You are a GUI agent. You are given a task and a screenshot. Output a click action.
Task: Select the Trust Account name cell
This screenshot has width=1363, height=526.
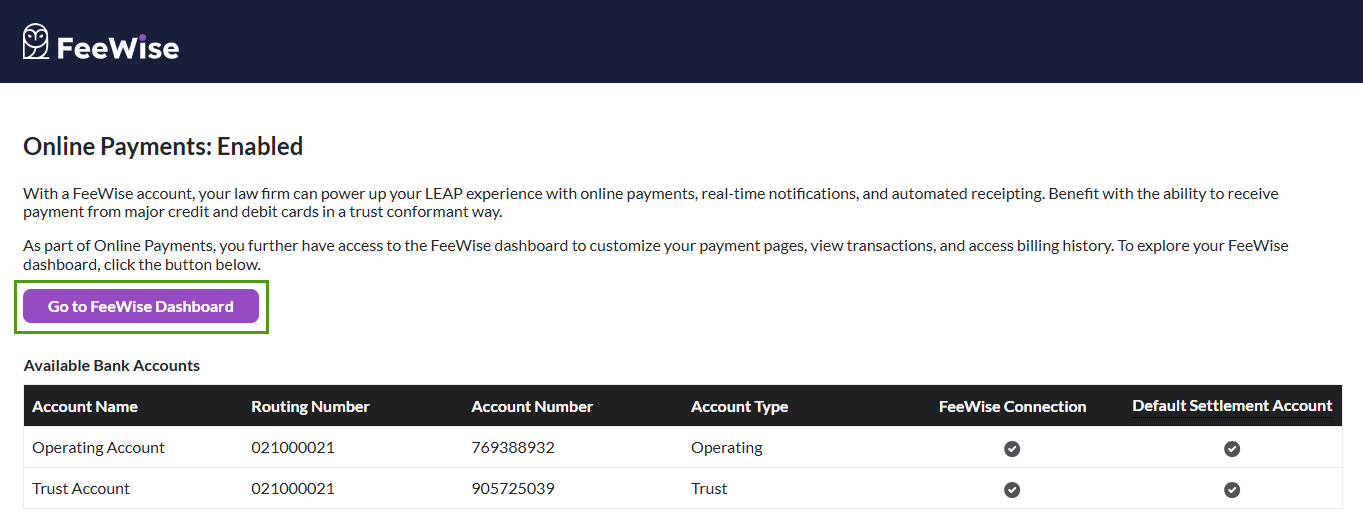coord(81,489)
